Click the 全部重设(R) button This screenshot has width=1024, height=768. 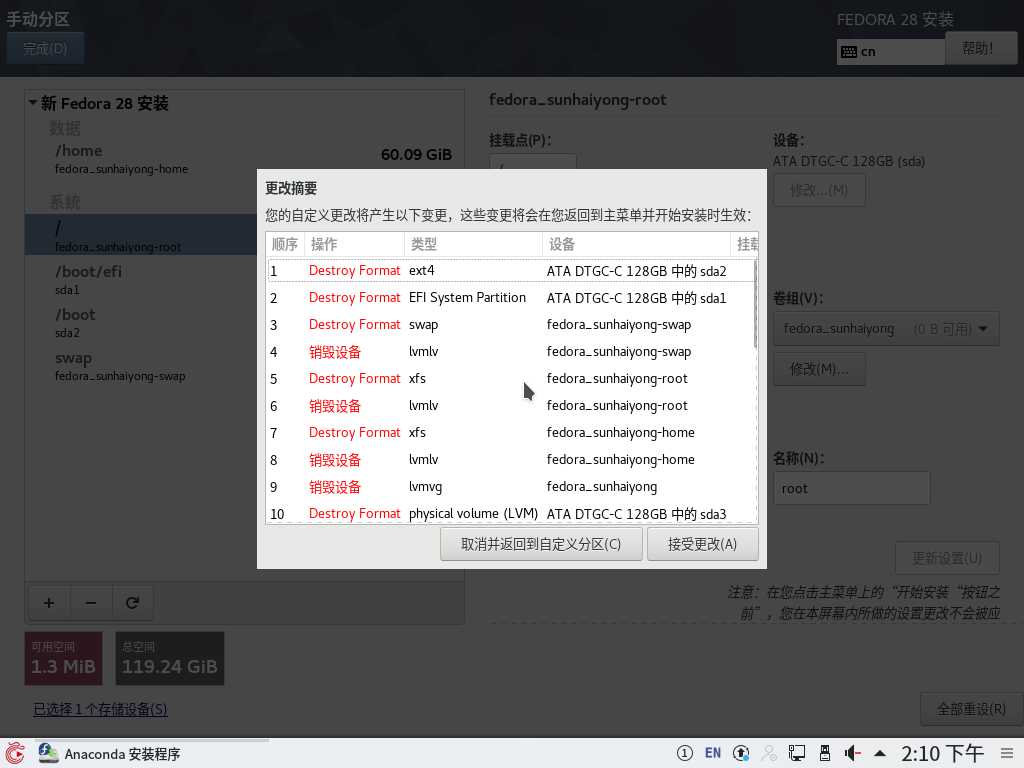(971, 709)
